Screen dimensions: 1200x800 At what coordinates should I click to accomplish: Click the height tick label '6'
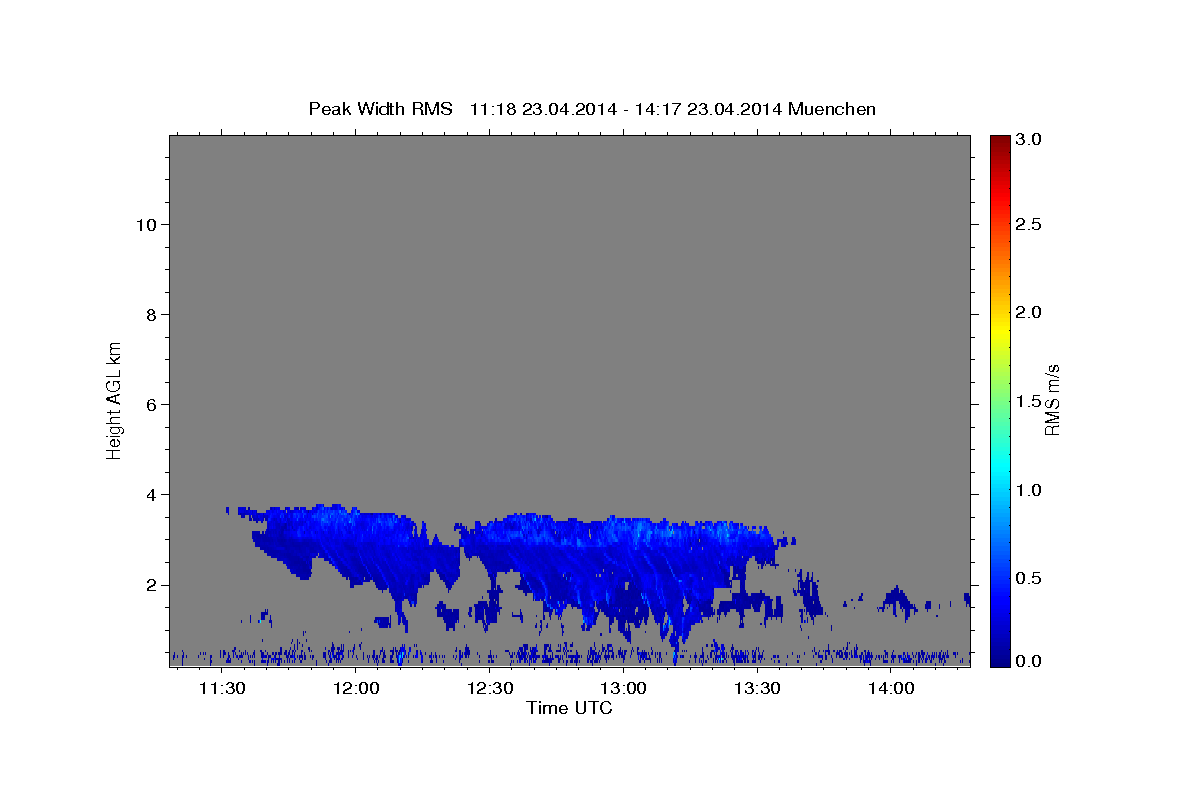pos(149,404)
